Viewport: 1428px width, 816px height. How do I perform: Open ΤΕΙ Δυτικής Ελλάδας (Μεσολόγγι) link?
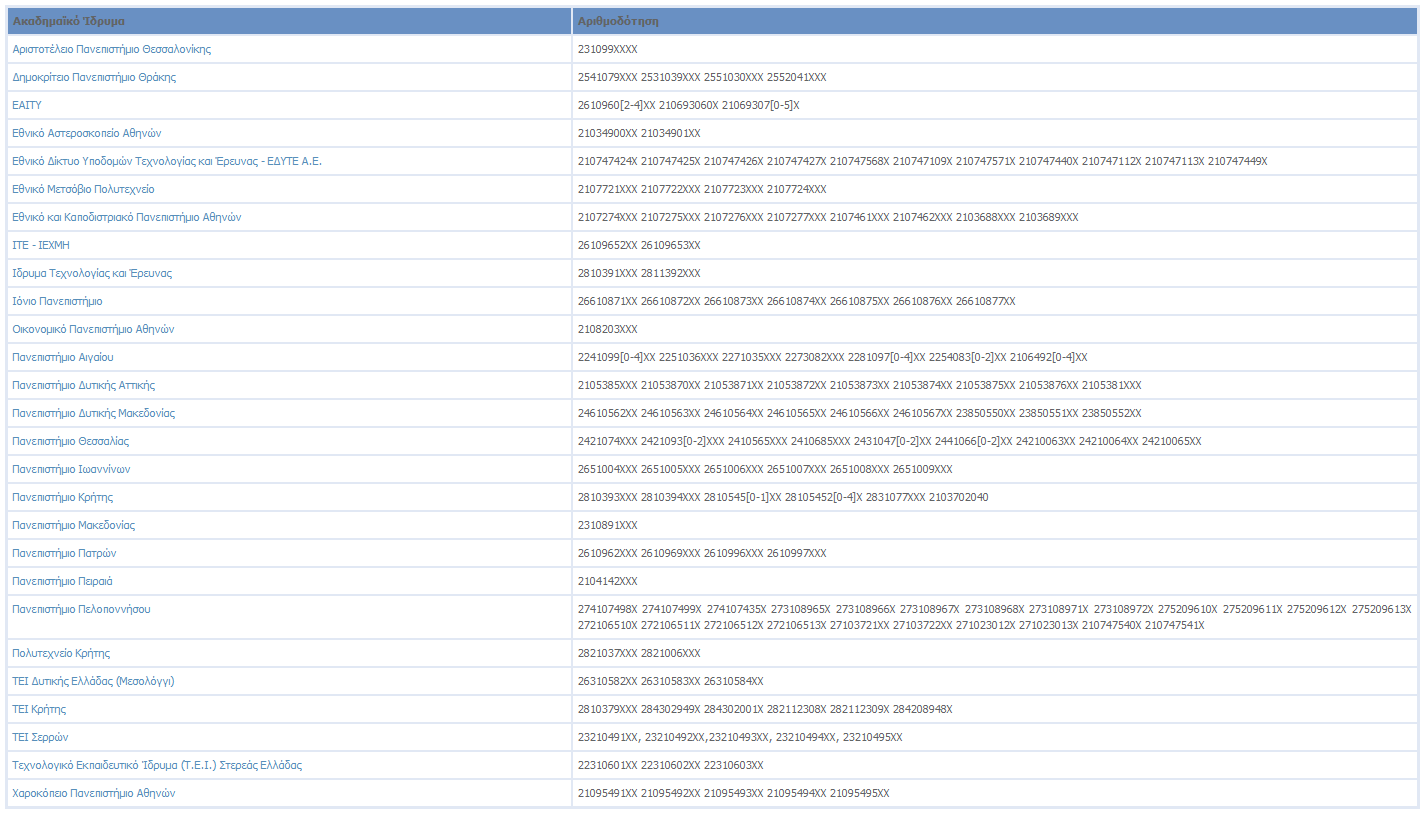[x=94, y=681]
